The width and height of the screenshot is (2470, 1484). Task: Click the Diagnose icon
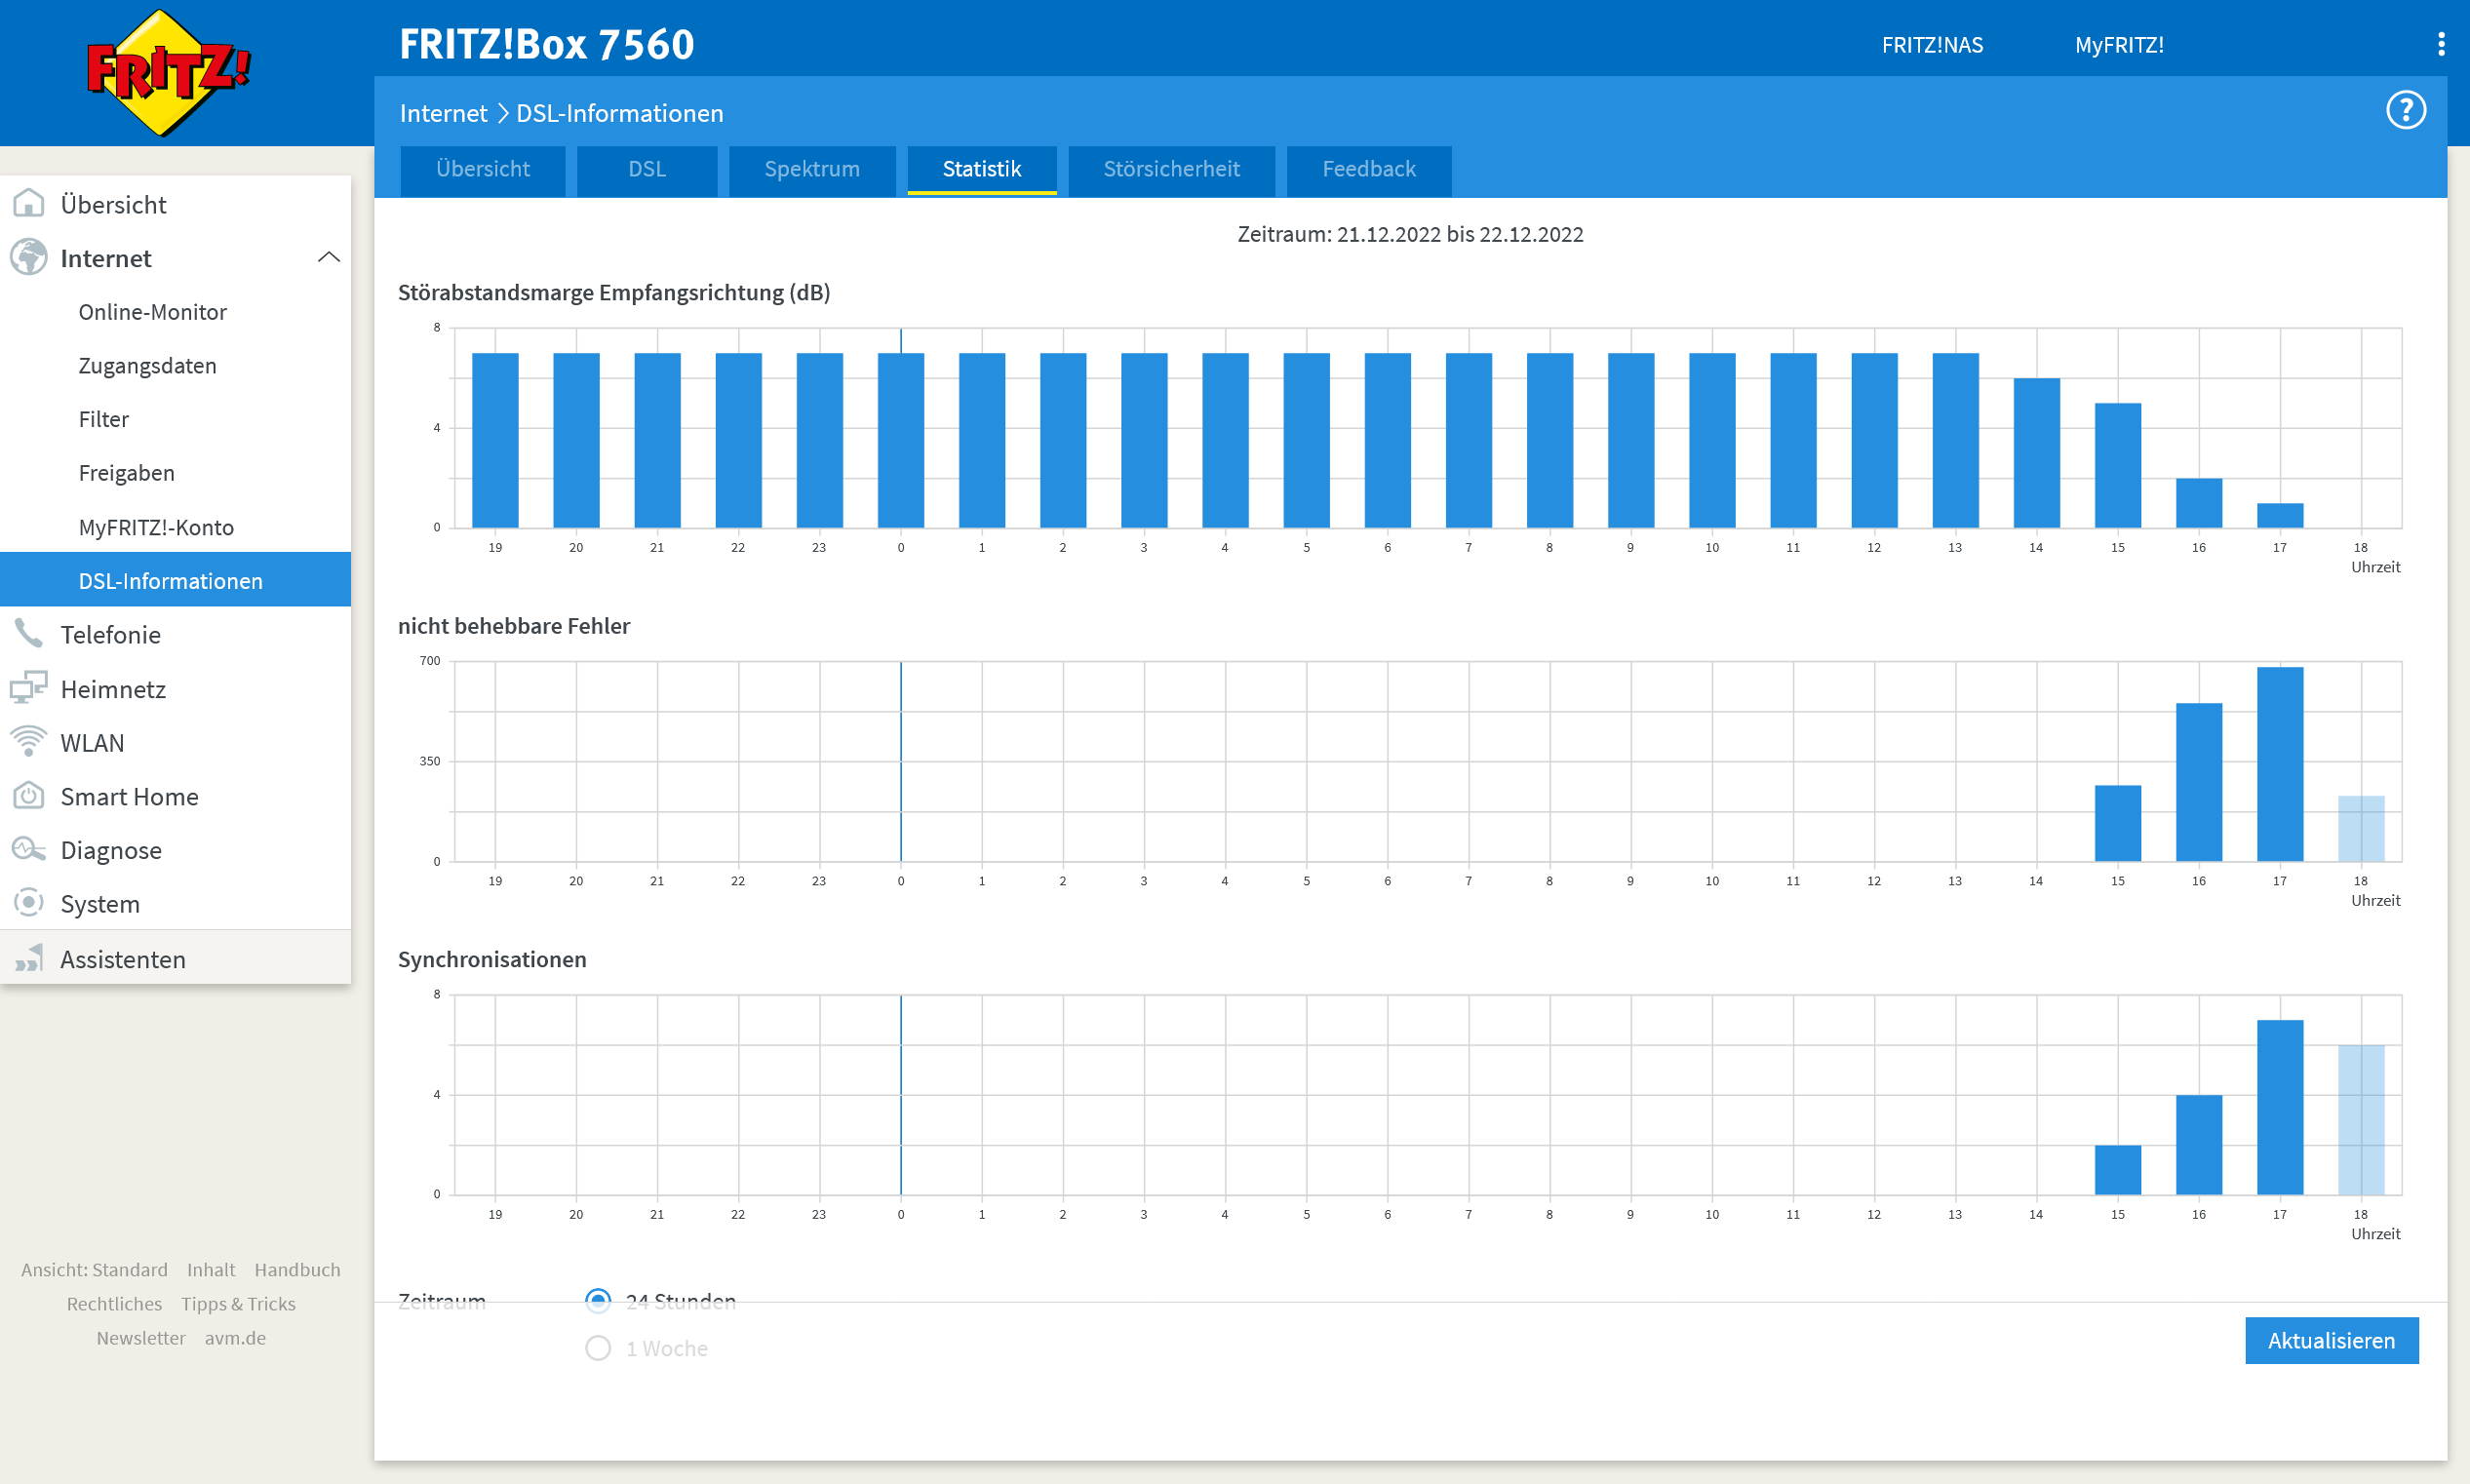[28, 850]
